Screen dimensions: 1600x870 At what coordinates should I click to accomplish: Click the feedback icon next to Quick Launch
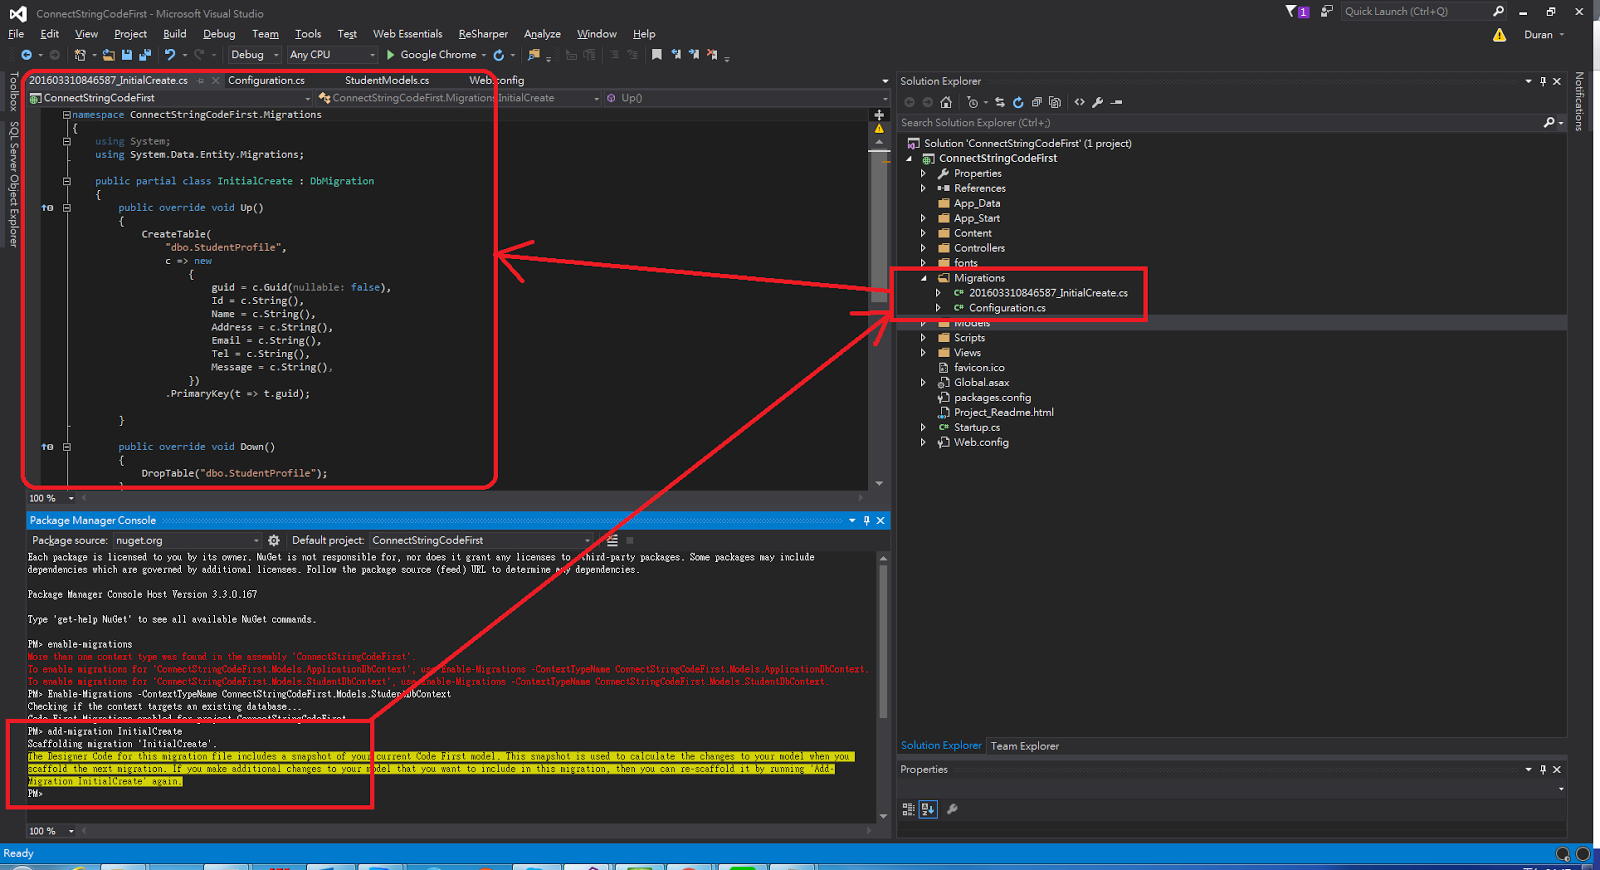click(x=1326, y=12)
